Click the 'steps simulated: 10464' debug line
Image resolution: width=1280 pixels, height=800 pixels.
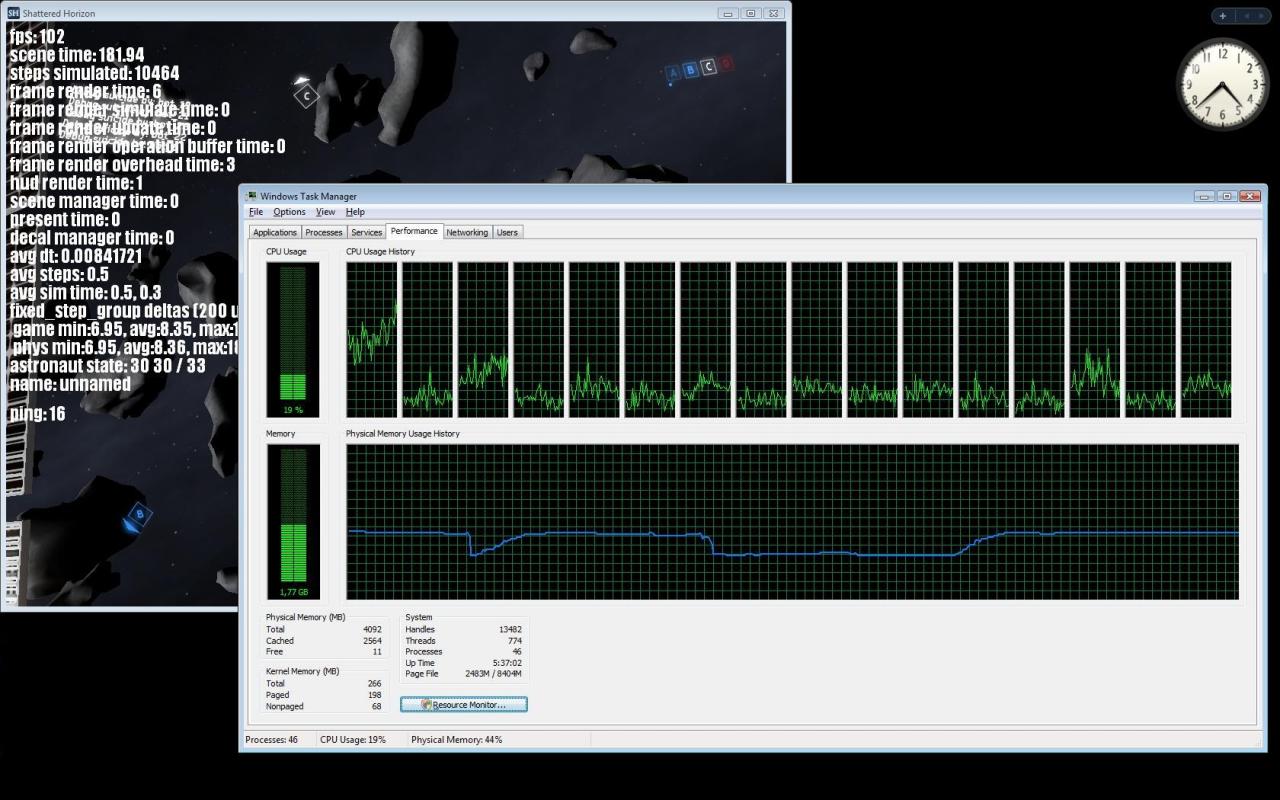95,73
